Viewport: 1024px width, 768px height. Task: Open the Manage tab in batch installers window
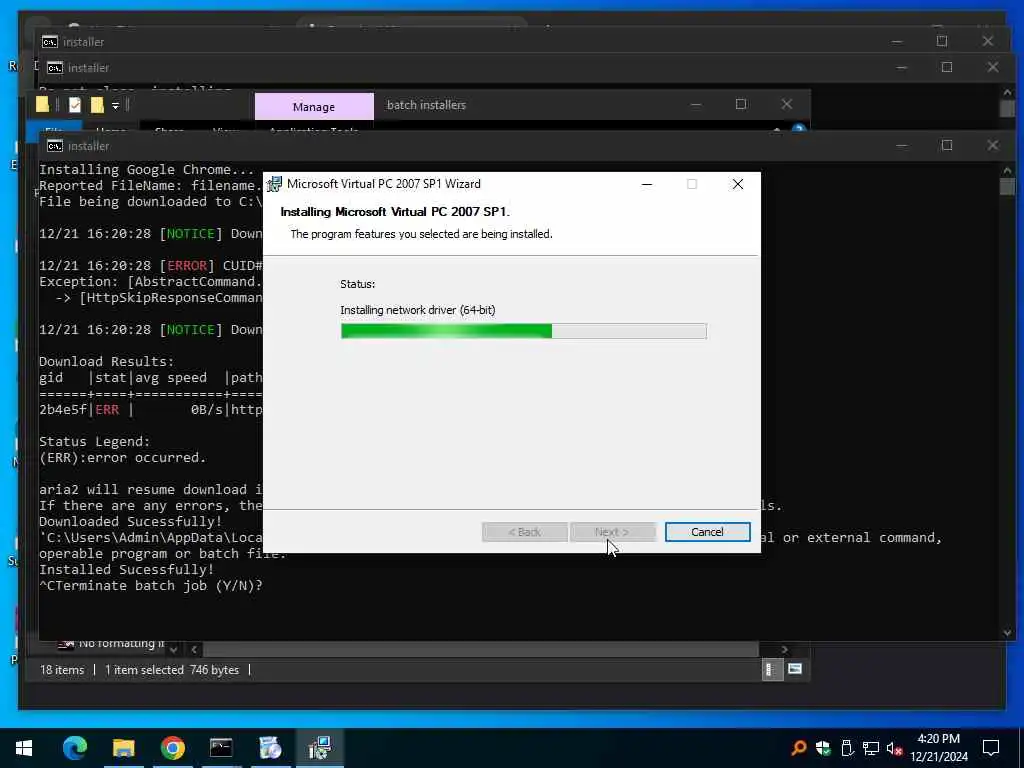314,106
